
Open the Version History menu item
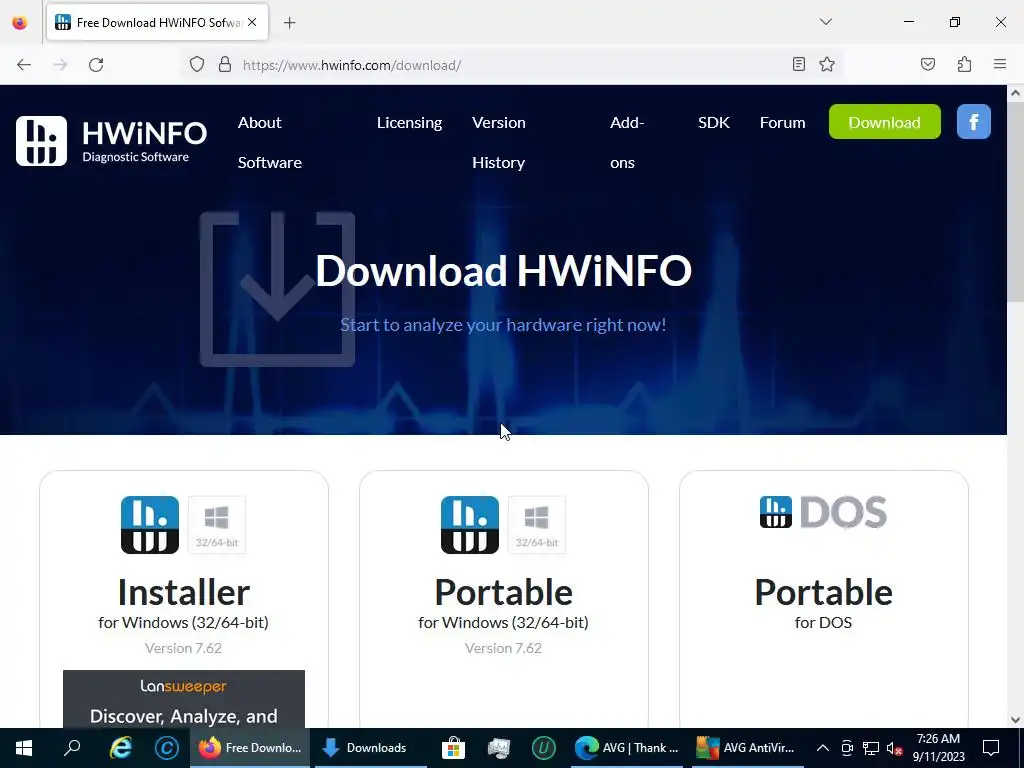coord(499,142)
